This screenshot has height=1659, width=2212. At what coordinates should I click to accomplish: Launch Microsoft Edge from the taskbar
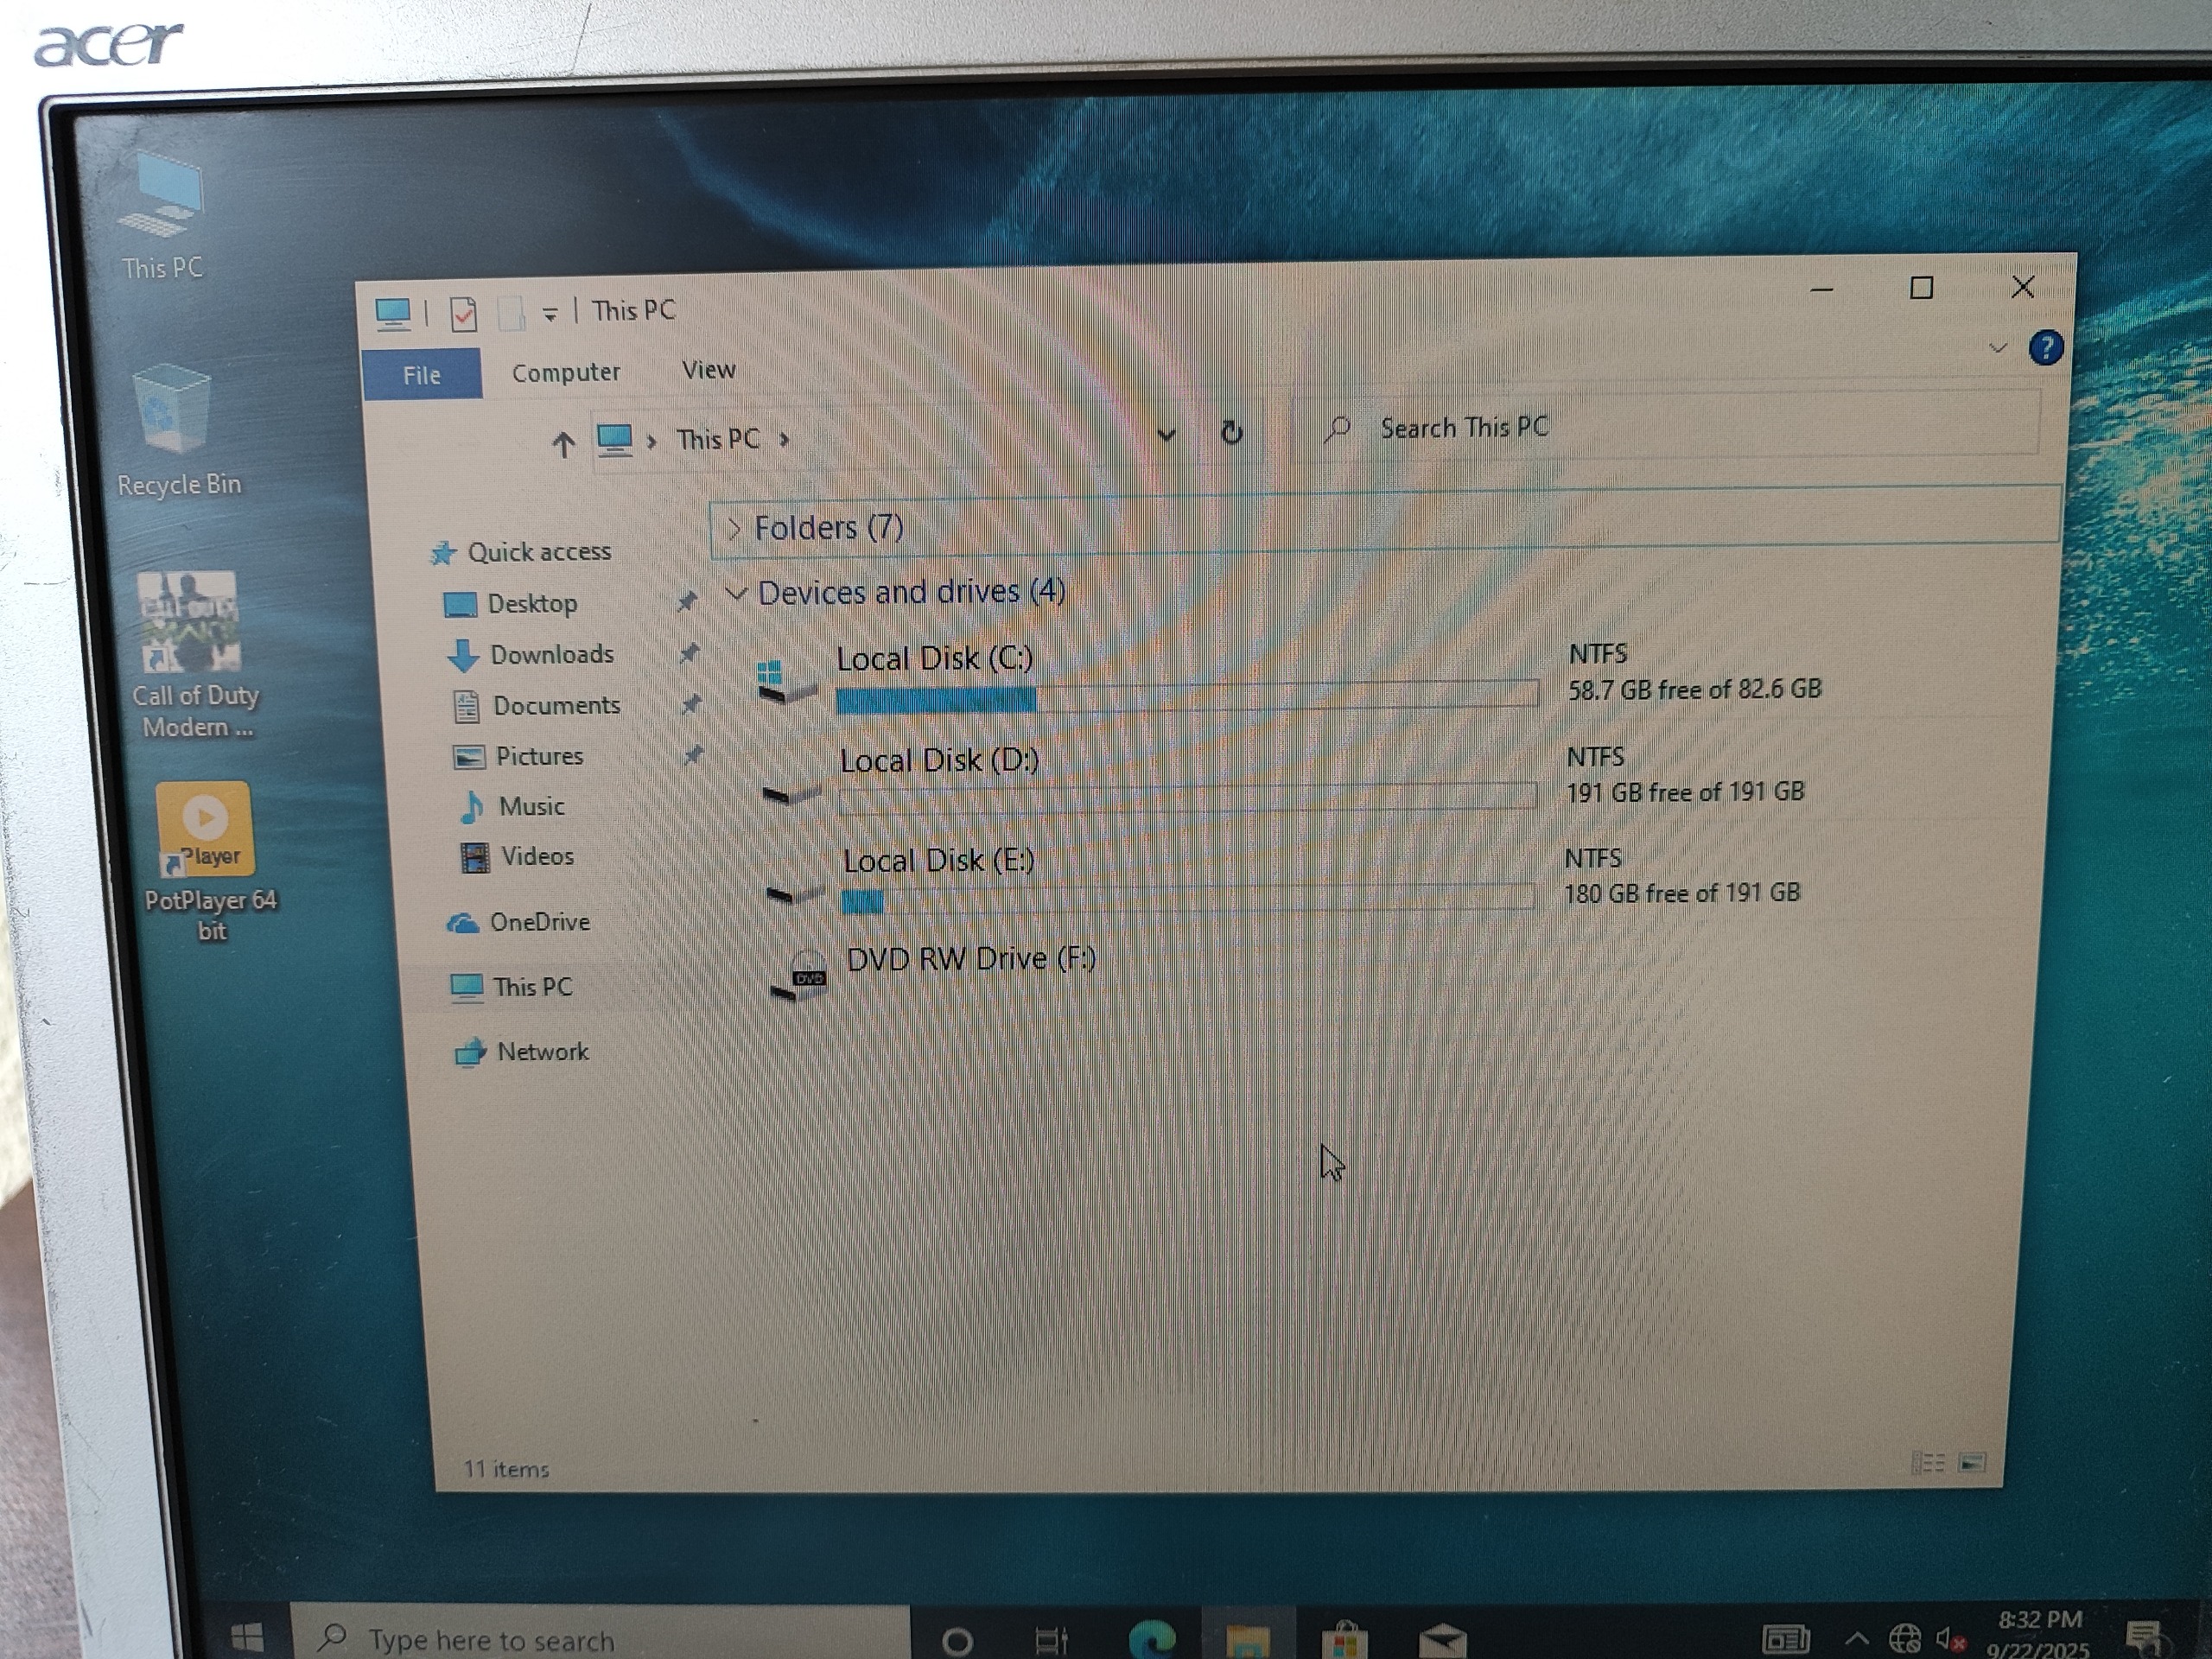click(1152, 1639)
